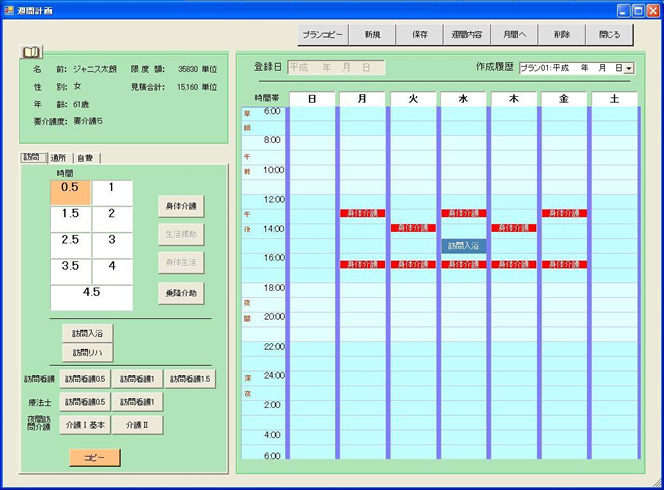This screenshot has width=664, height=490.
Task: Choose the 乗降介助 service button
Action: click(179, 292)
